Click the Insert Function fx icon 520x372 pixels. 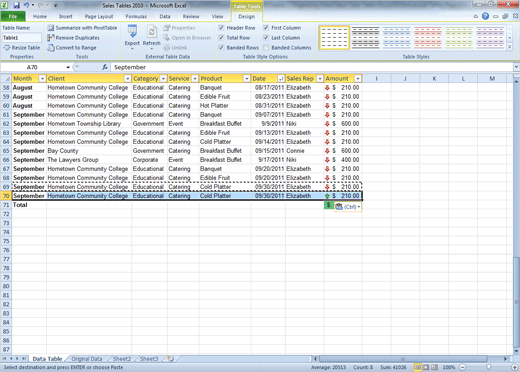105,67
